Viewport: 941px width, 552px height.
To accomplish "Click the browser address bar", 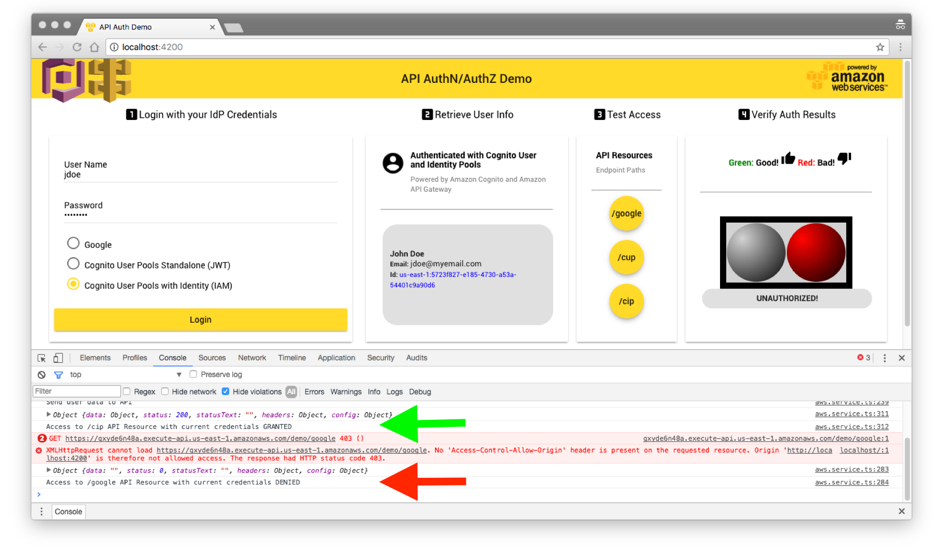I will click(x=498, y=47).
